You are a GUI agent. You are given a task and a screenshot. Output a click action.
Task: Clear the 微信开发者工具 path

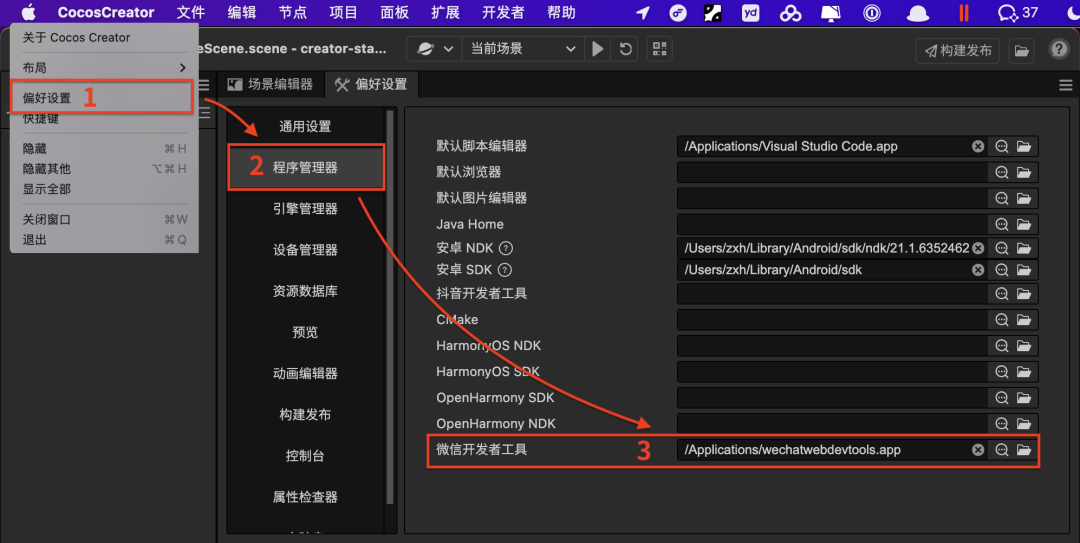(978, 450)
